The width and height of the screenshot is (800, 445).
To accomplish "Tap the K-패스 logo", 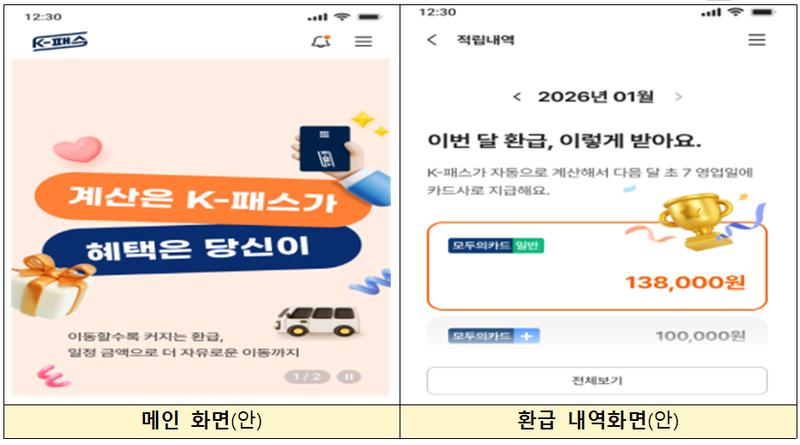I will 60,41.
